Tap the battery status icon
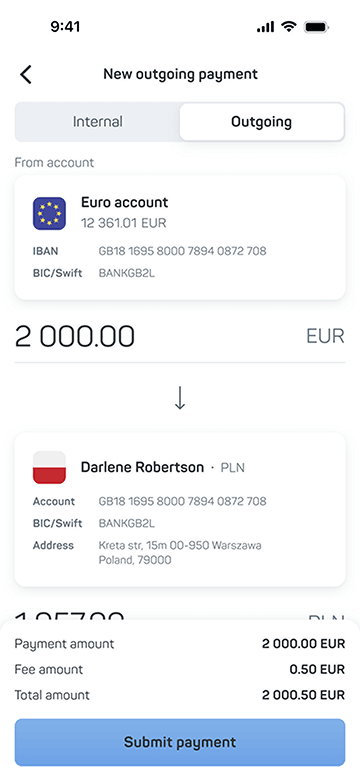The image size is (360, 781). pos(316,27)
